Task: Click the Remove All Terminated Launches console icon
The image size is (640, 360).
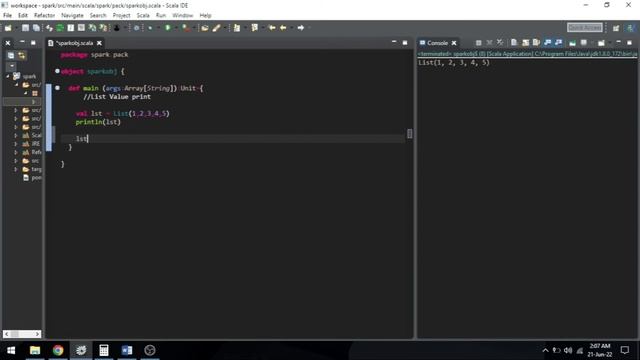Action: click(x=500, y=42)
